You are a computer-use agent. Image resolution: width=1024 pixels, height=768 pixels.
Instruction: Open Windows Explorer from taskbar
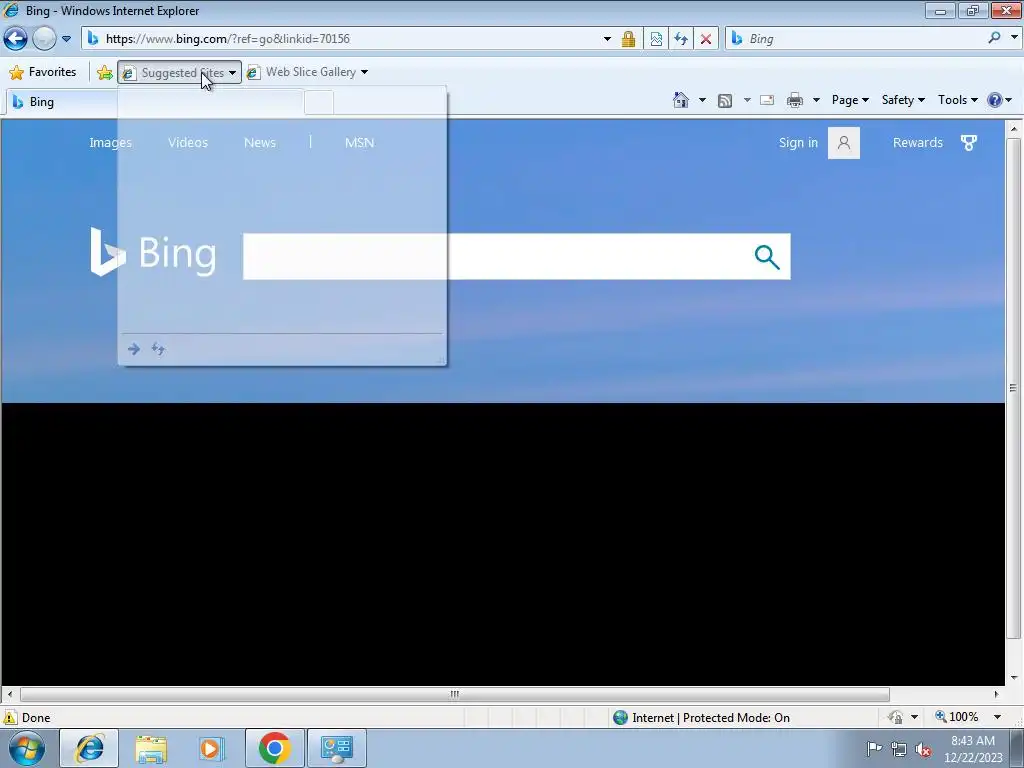[151, 748]
